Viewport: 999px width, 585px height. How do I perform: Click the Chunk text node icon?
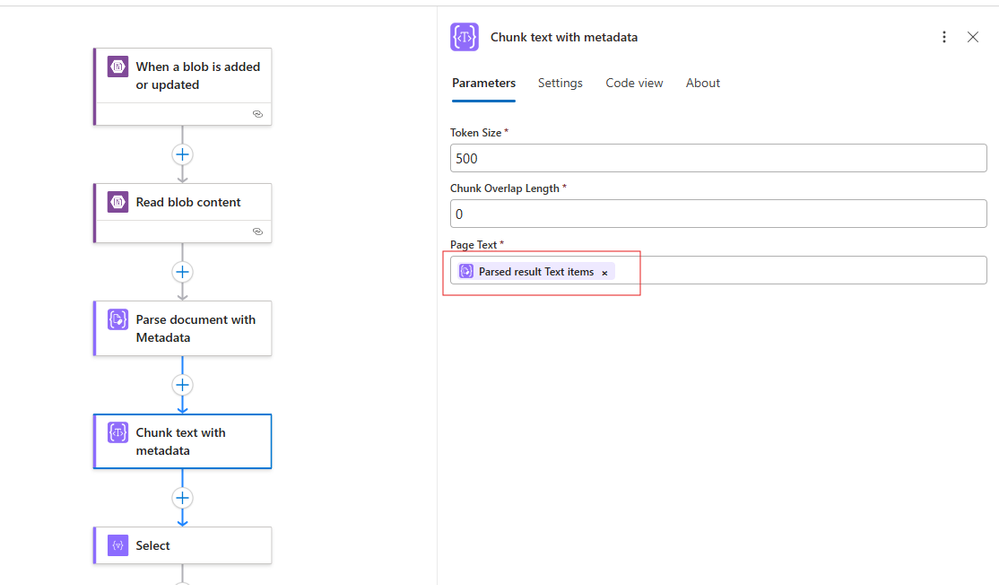point(118,433)
